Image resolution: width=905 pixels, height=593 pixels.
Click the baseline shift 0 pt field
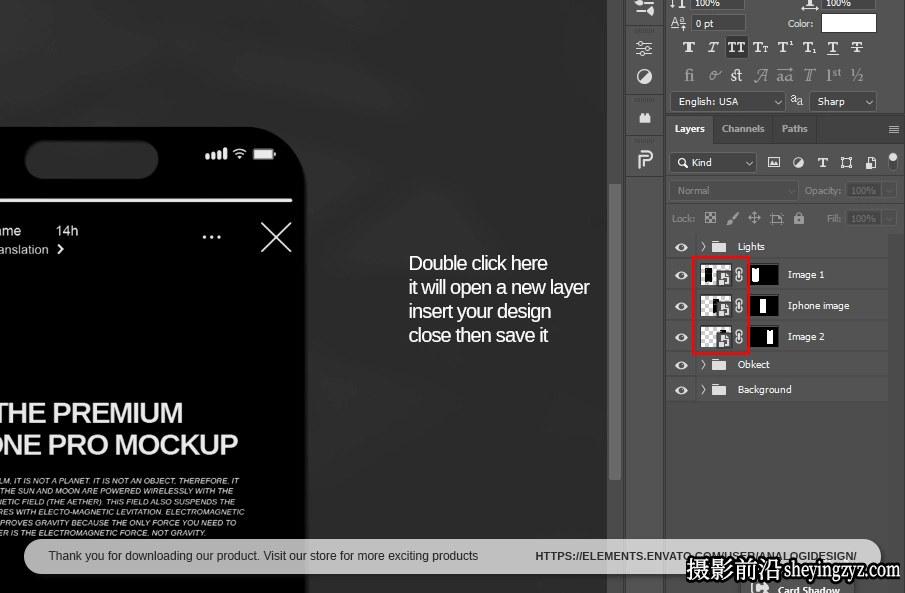[719, 23]
